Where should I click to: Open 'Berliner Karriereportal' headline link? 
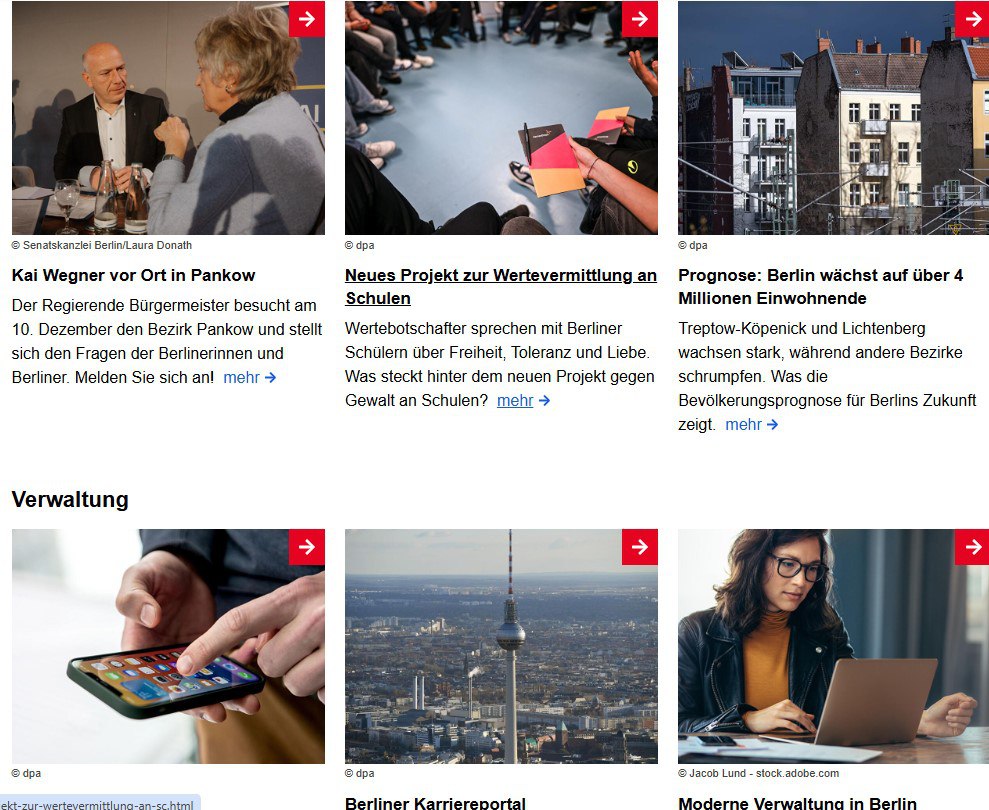click(x=435, y=803)
